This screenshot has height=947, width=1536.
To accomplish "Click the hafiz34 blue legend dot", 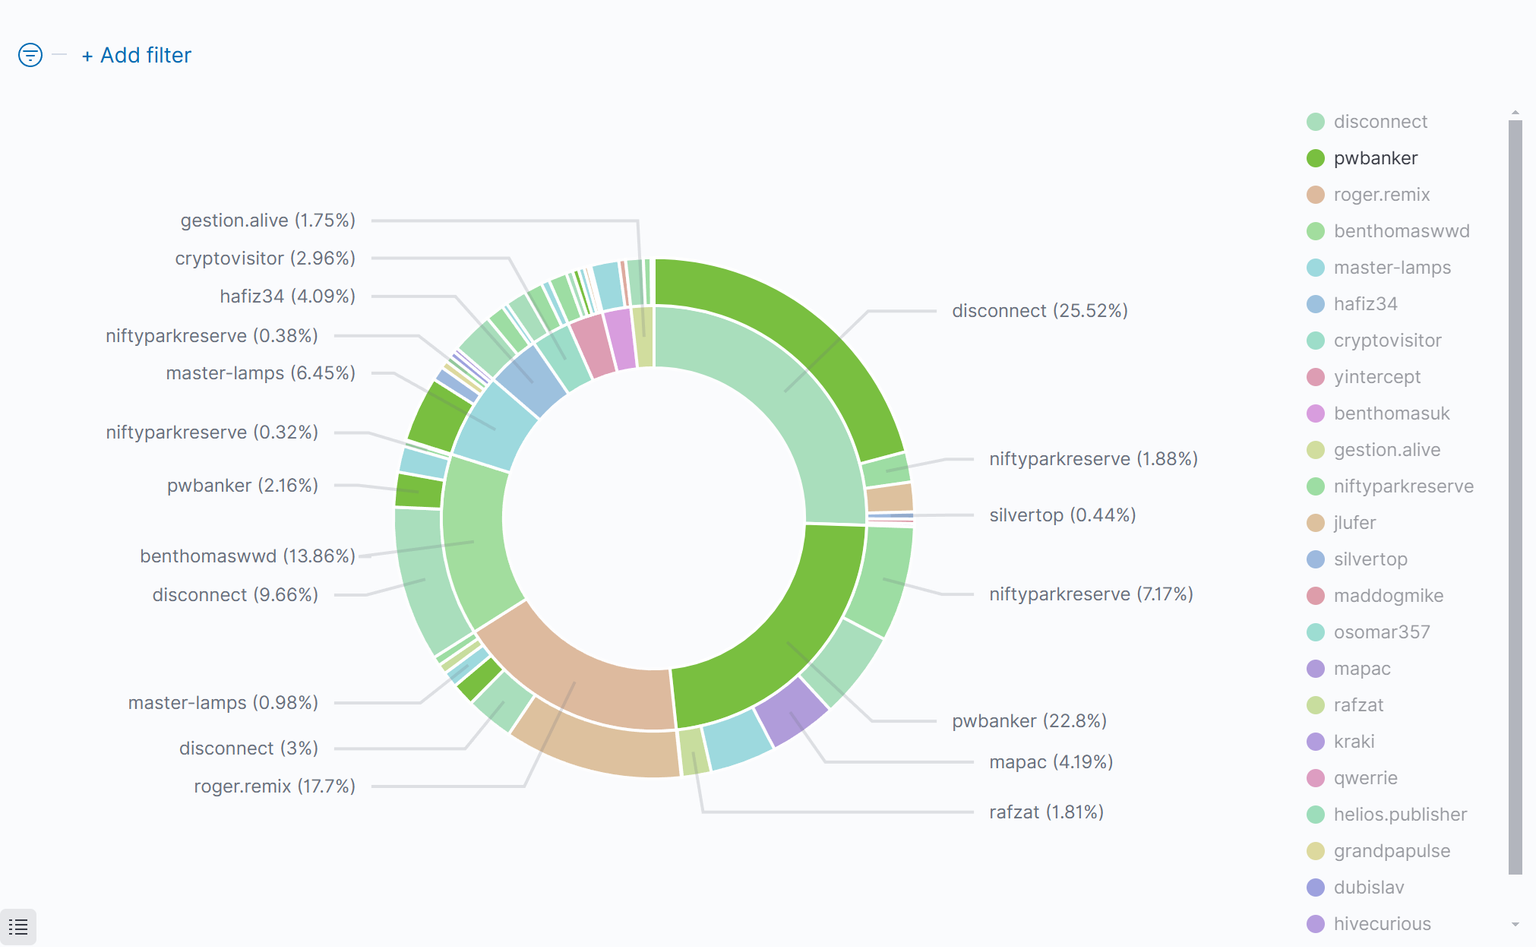I will click(x=1316, y=304).
